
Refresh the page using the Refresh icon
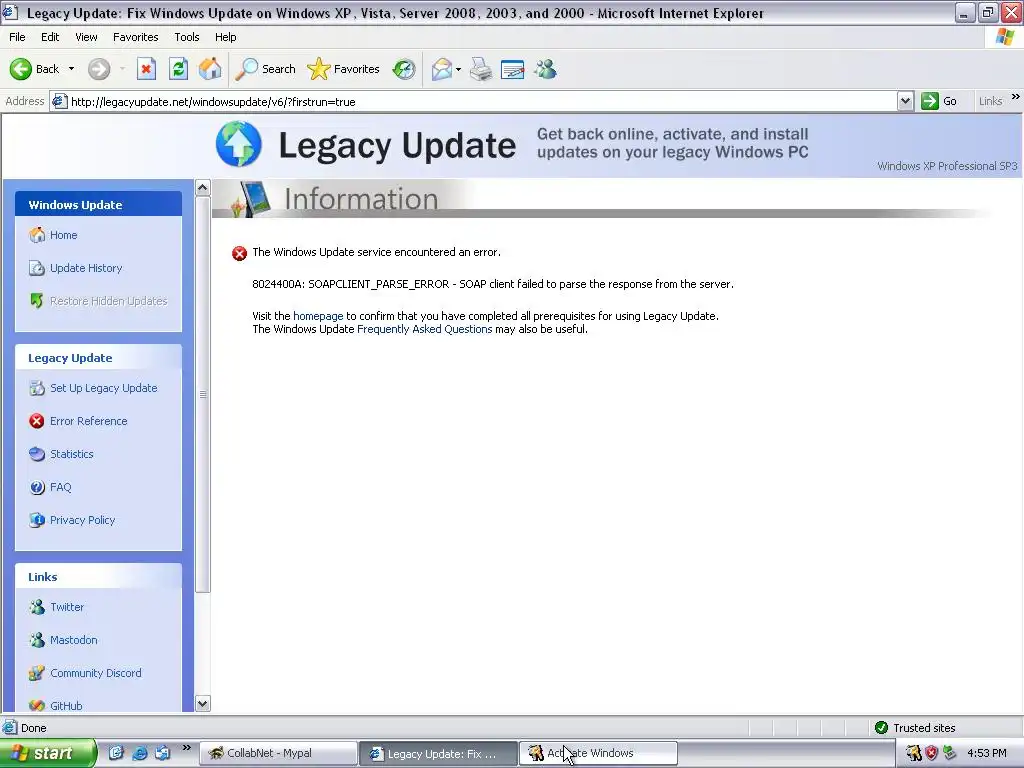pos(178,69)
